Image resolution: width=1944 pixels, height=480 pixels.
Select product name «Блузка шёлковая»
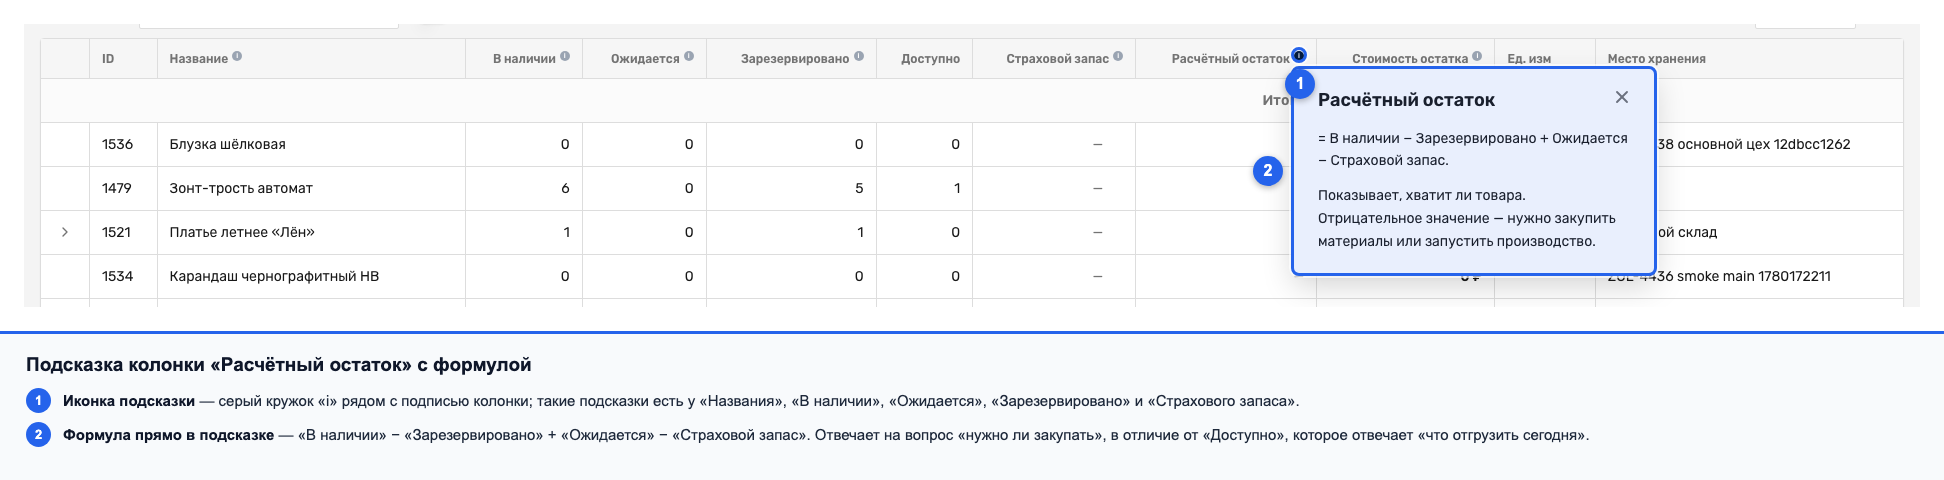227,144
